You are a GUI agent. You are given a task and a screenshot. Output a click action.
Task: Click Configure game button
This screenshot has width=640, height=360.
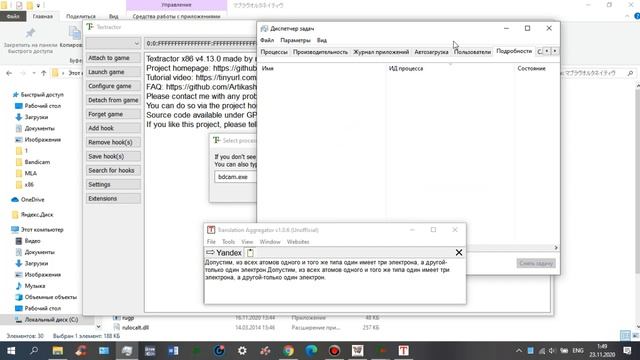pyautogui.click(x=113, y=86)
